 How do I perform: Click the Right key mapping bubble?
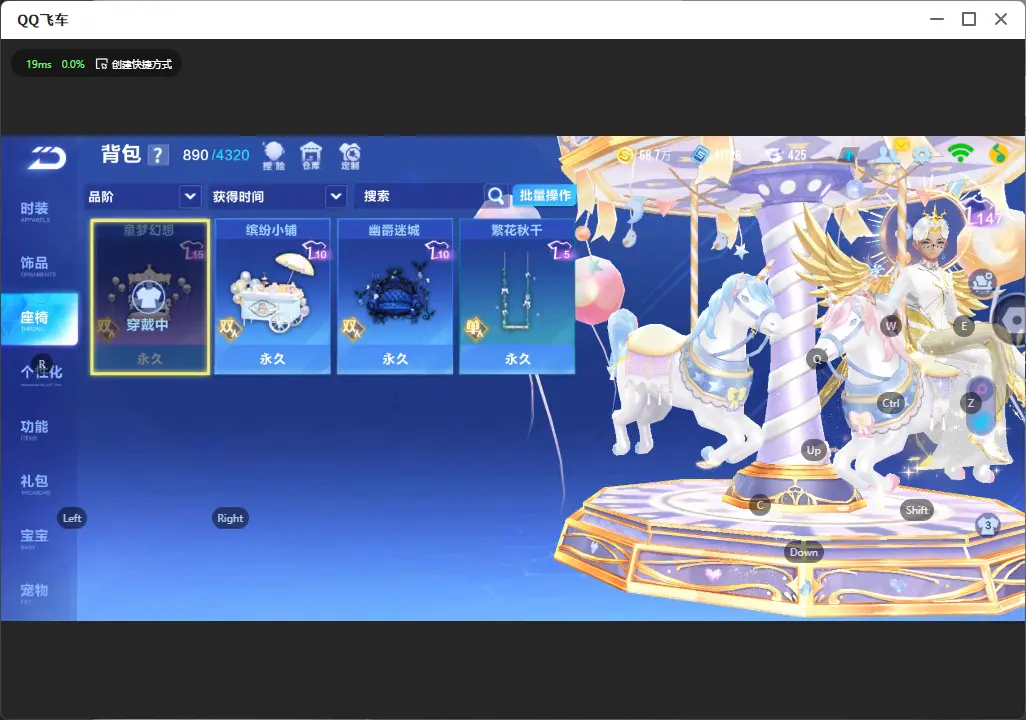click(x=230, y=518)
